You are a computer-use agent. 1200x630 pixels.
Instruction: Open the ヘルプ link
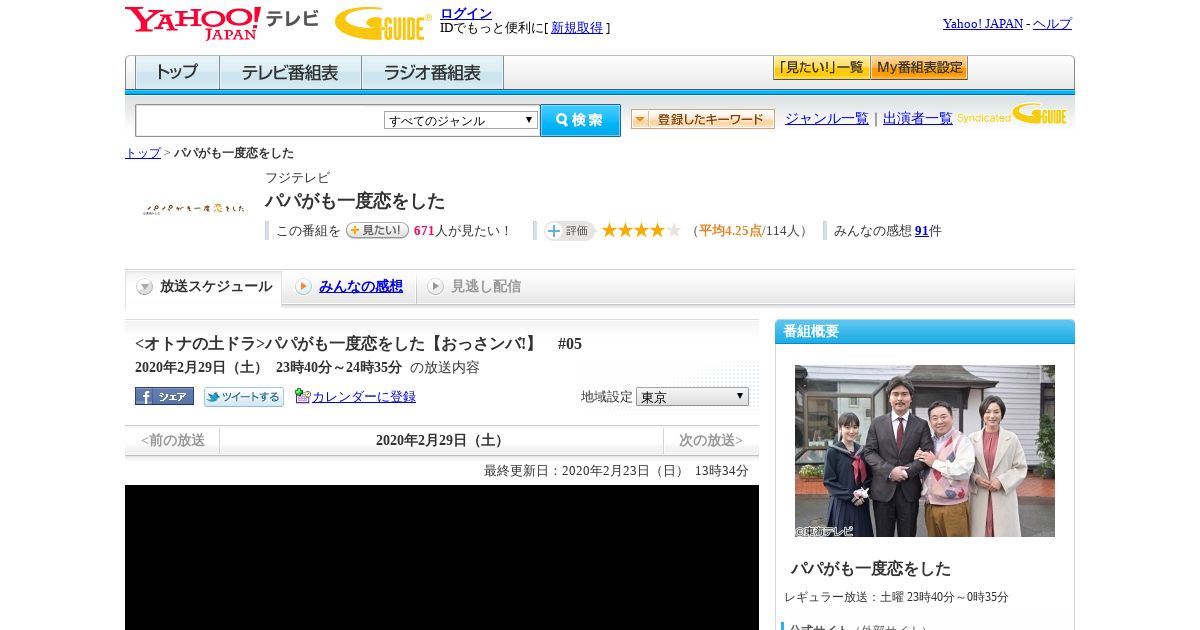pyautogui.click(x=1052, y=23)
